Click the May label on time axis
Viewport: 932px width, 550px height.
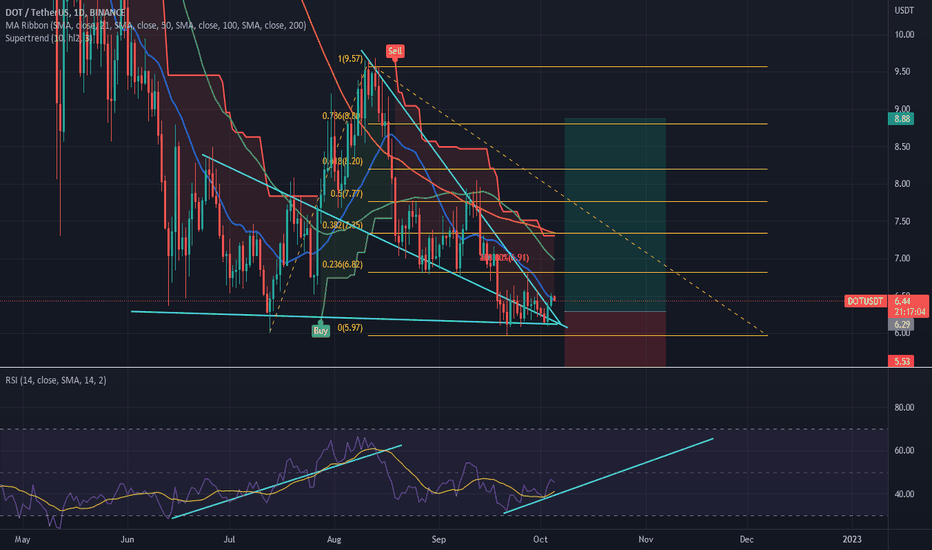click(22, 539)
